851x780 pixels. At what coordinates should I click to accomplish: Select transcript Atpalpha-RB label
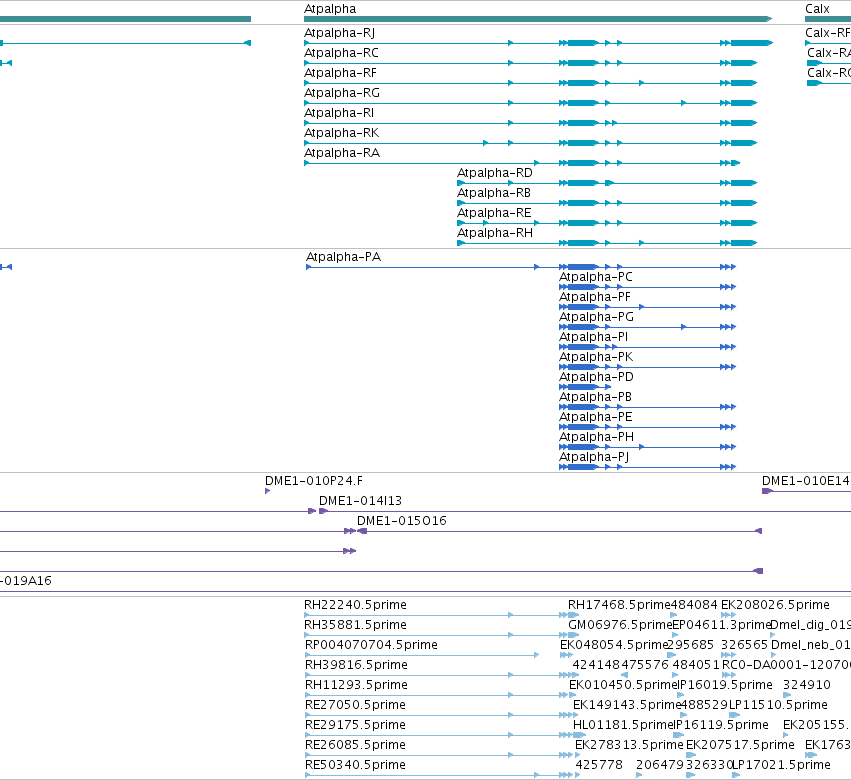[494, 193]
